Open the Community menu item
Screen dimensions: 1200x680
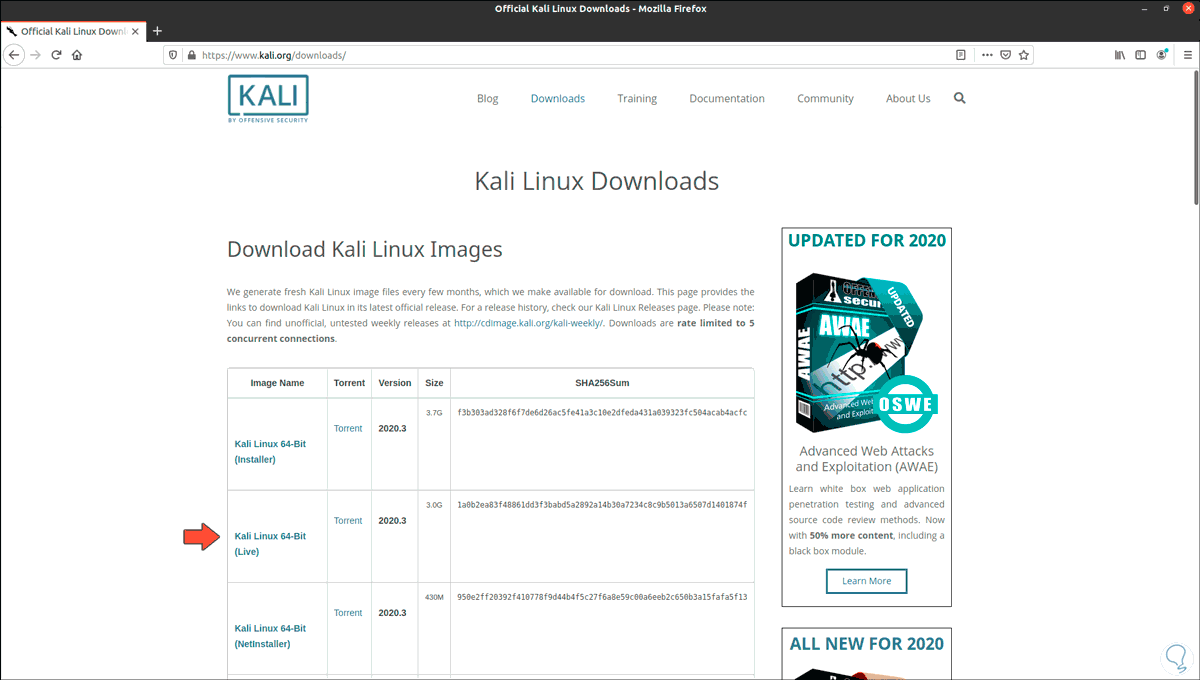coord(825,98)
